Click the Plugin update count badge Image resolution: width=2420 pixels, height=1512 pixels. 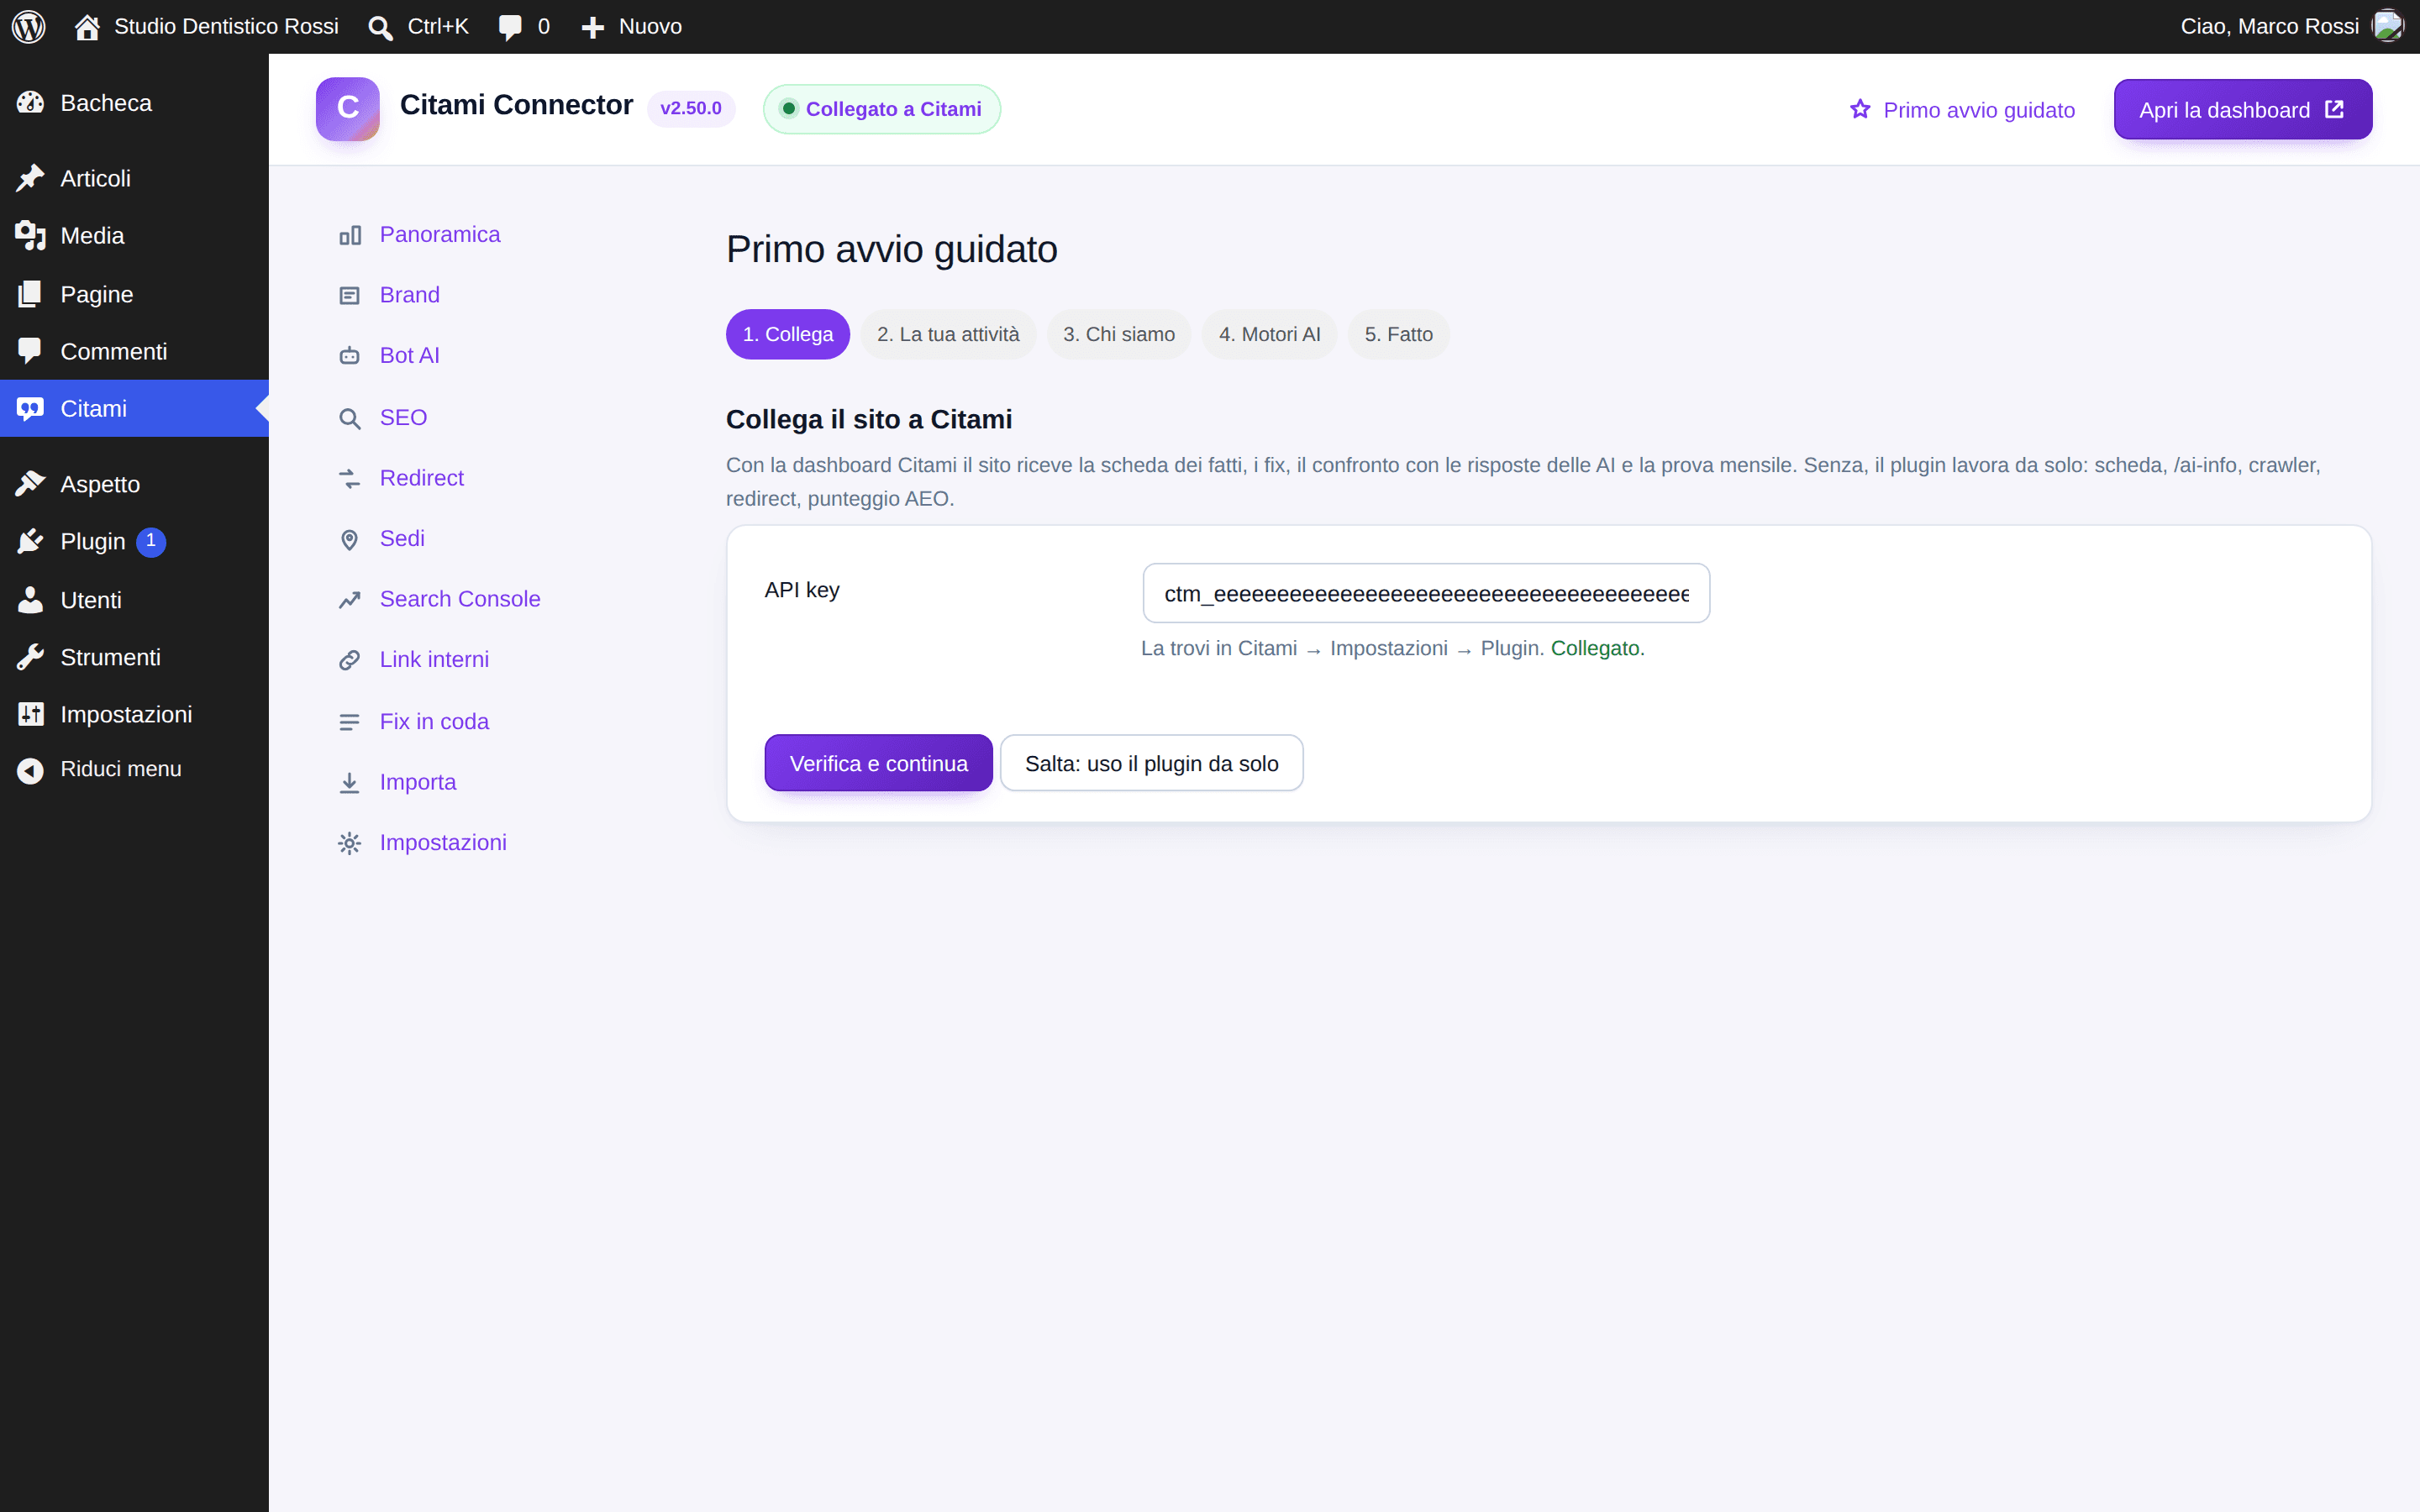[x=151, y=541]
